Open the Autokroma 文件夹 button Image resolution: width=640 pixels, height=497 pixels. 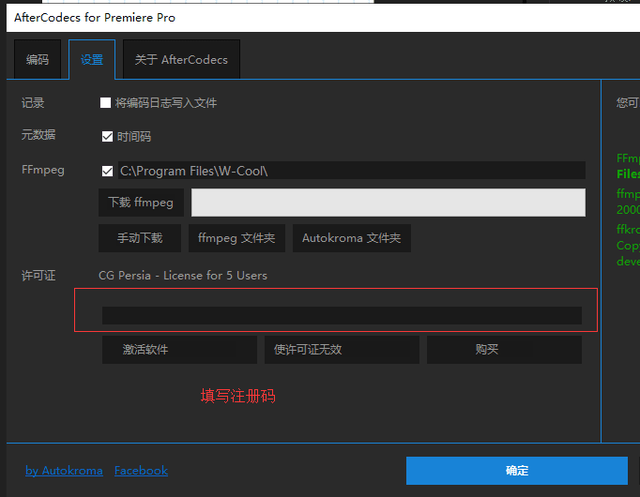(351, 238)
